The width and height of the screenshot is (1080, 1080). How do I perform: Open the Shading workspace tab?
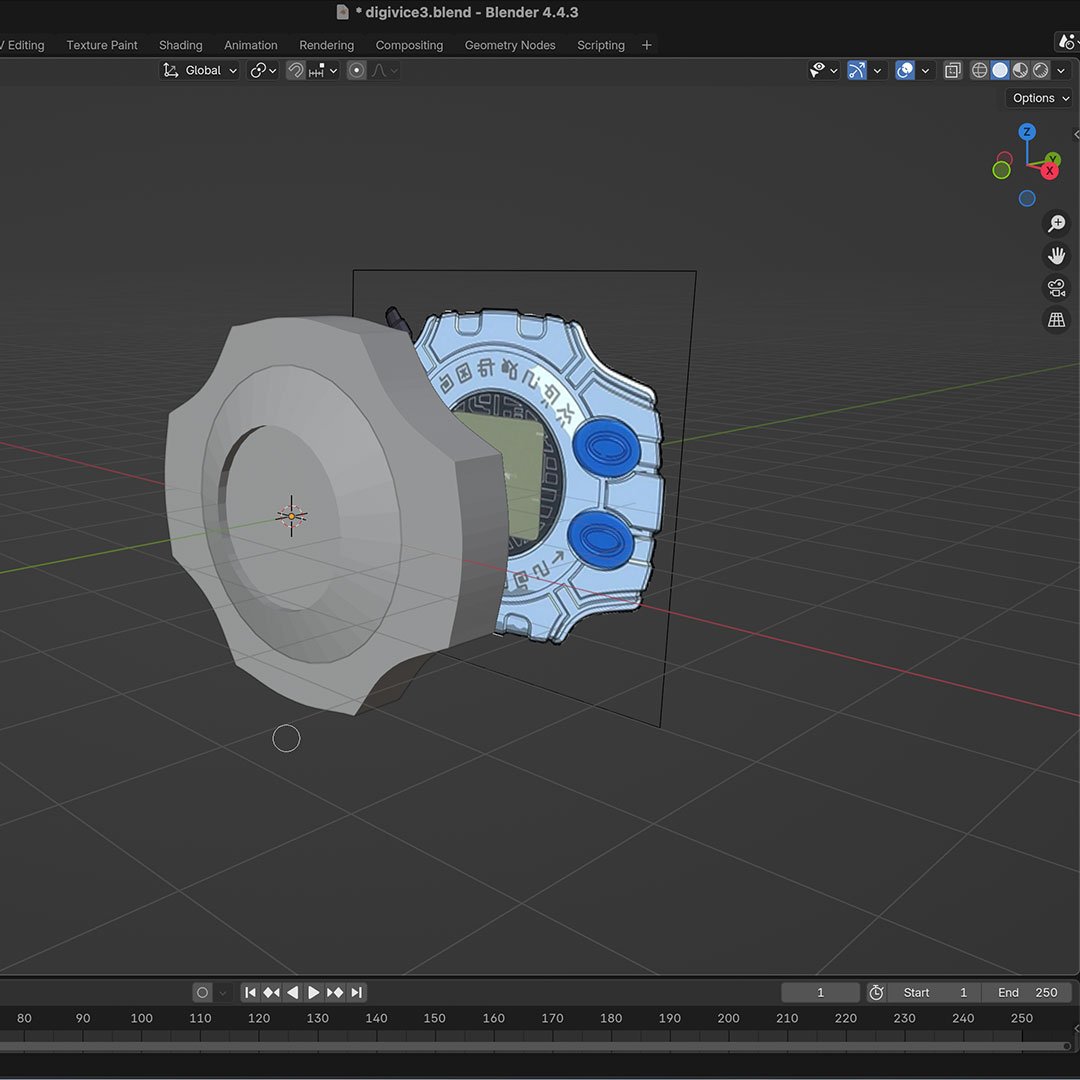[180, 45]
